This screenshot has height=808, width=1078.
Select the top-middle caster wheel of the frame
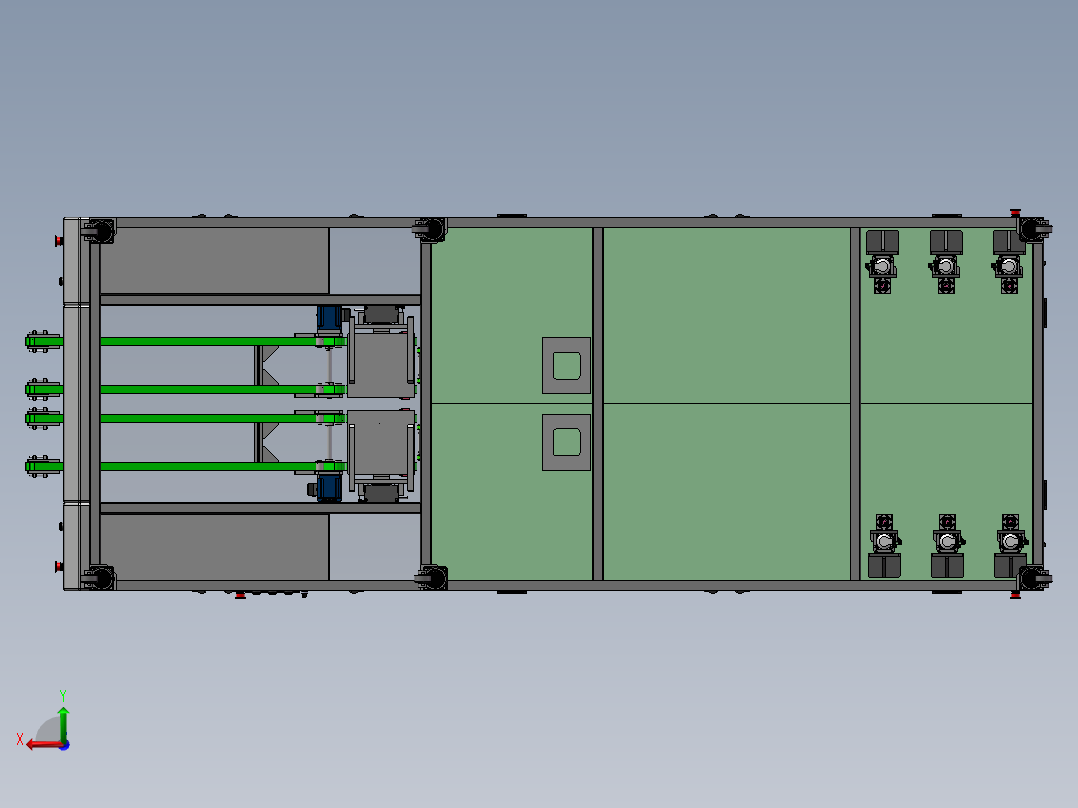[x=431, y=229]
